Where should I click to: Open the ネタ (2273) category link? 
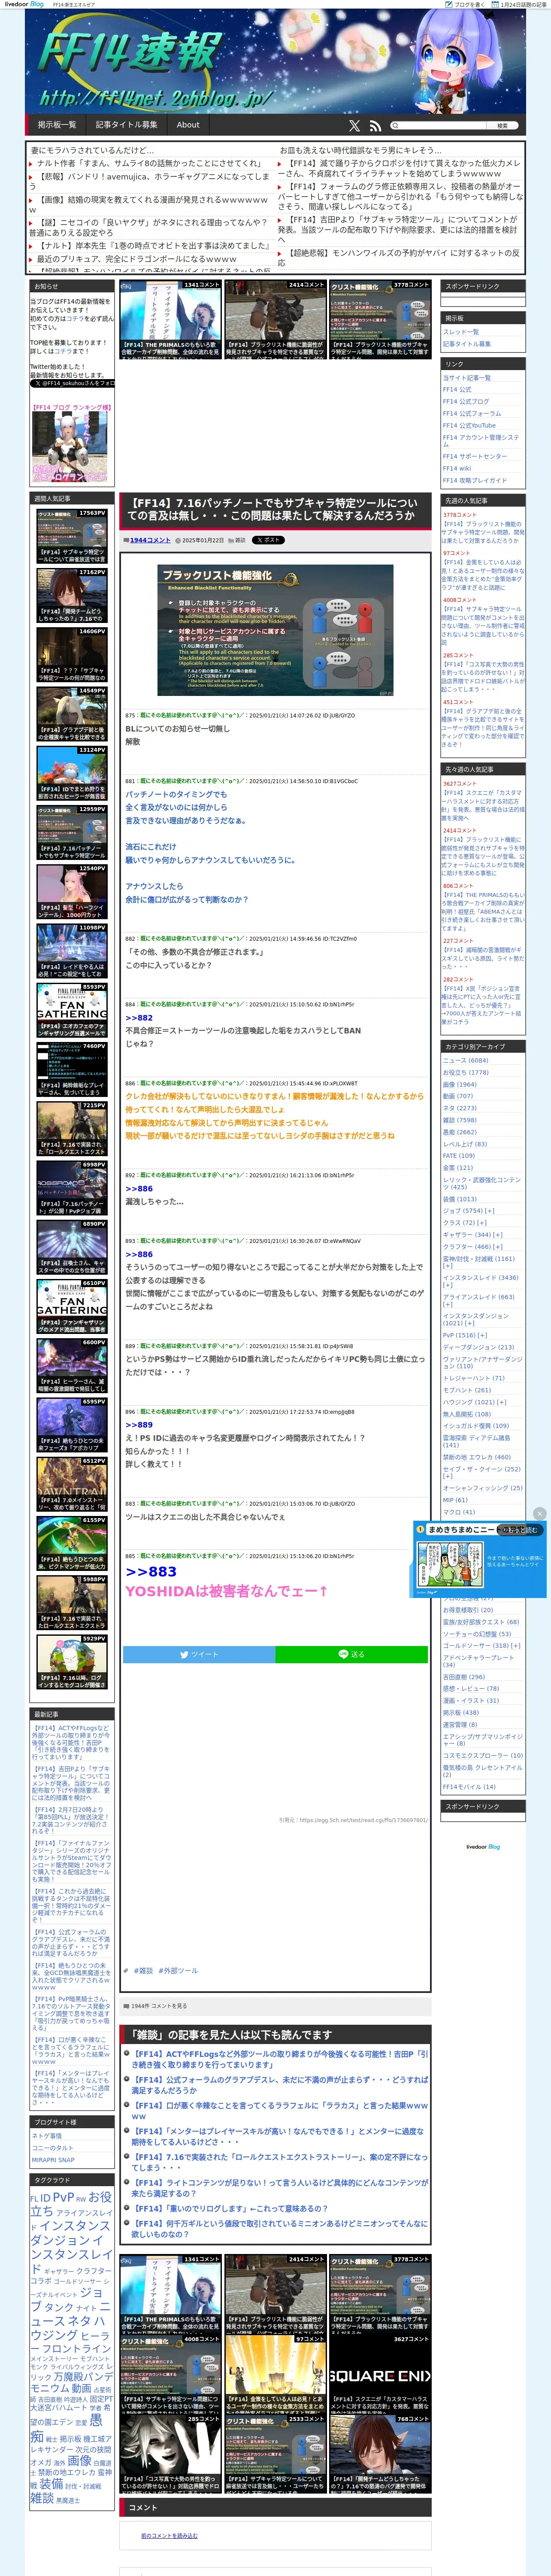click(460, 1108)
